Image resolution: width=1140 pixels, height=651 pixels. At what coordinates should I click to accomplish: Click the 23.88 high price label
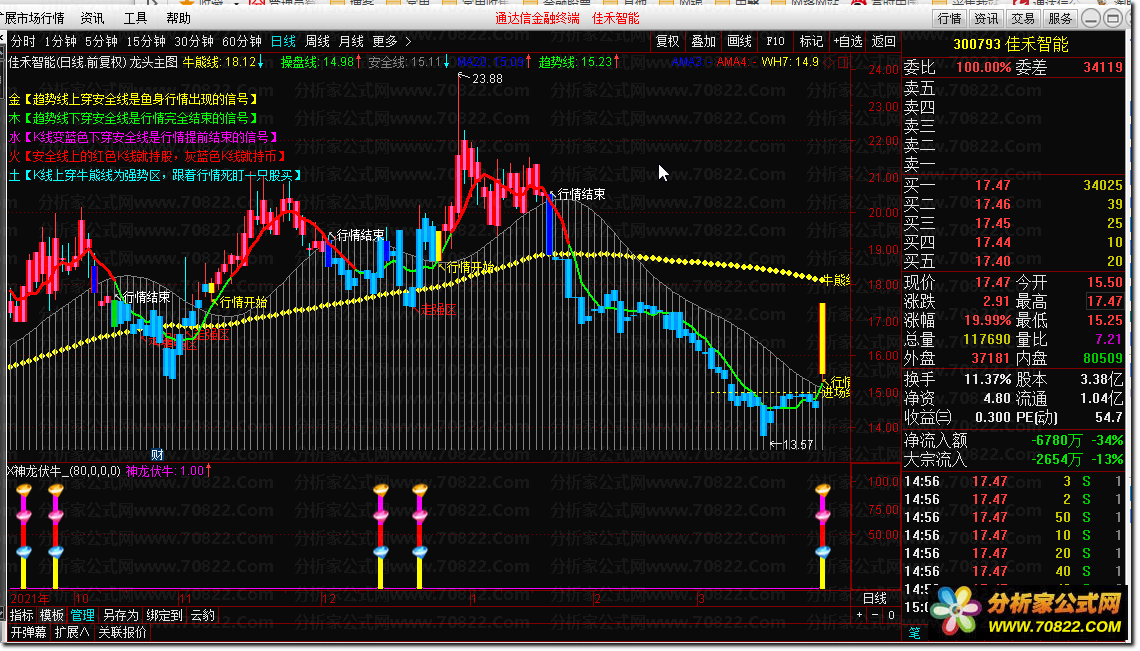487,79
